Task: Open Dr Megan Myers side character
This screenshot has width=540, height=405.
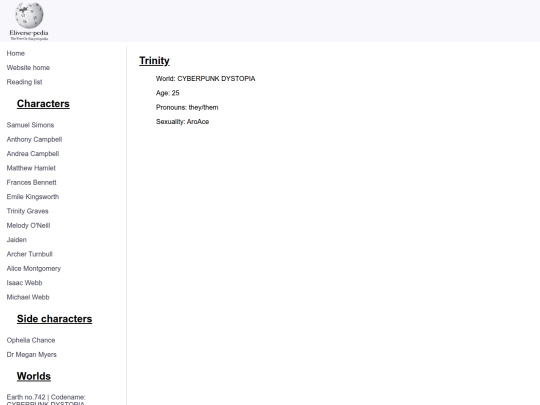Action: point(32,355)
